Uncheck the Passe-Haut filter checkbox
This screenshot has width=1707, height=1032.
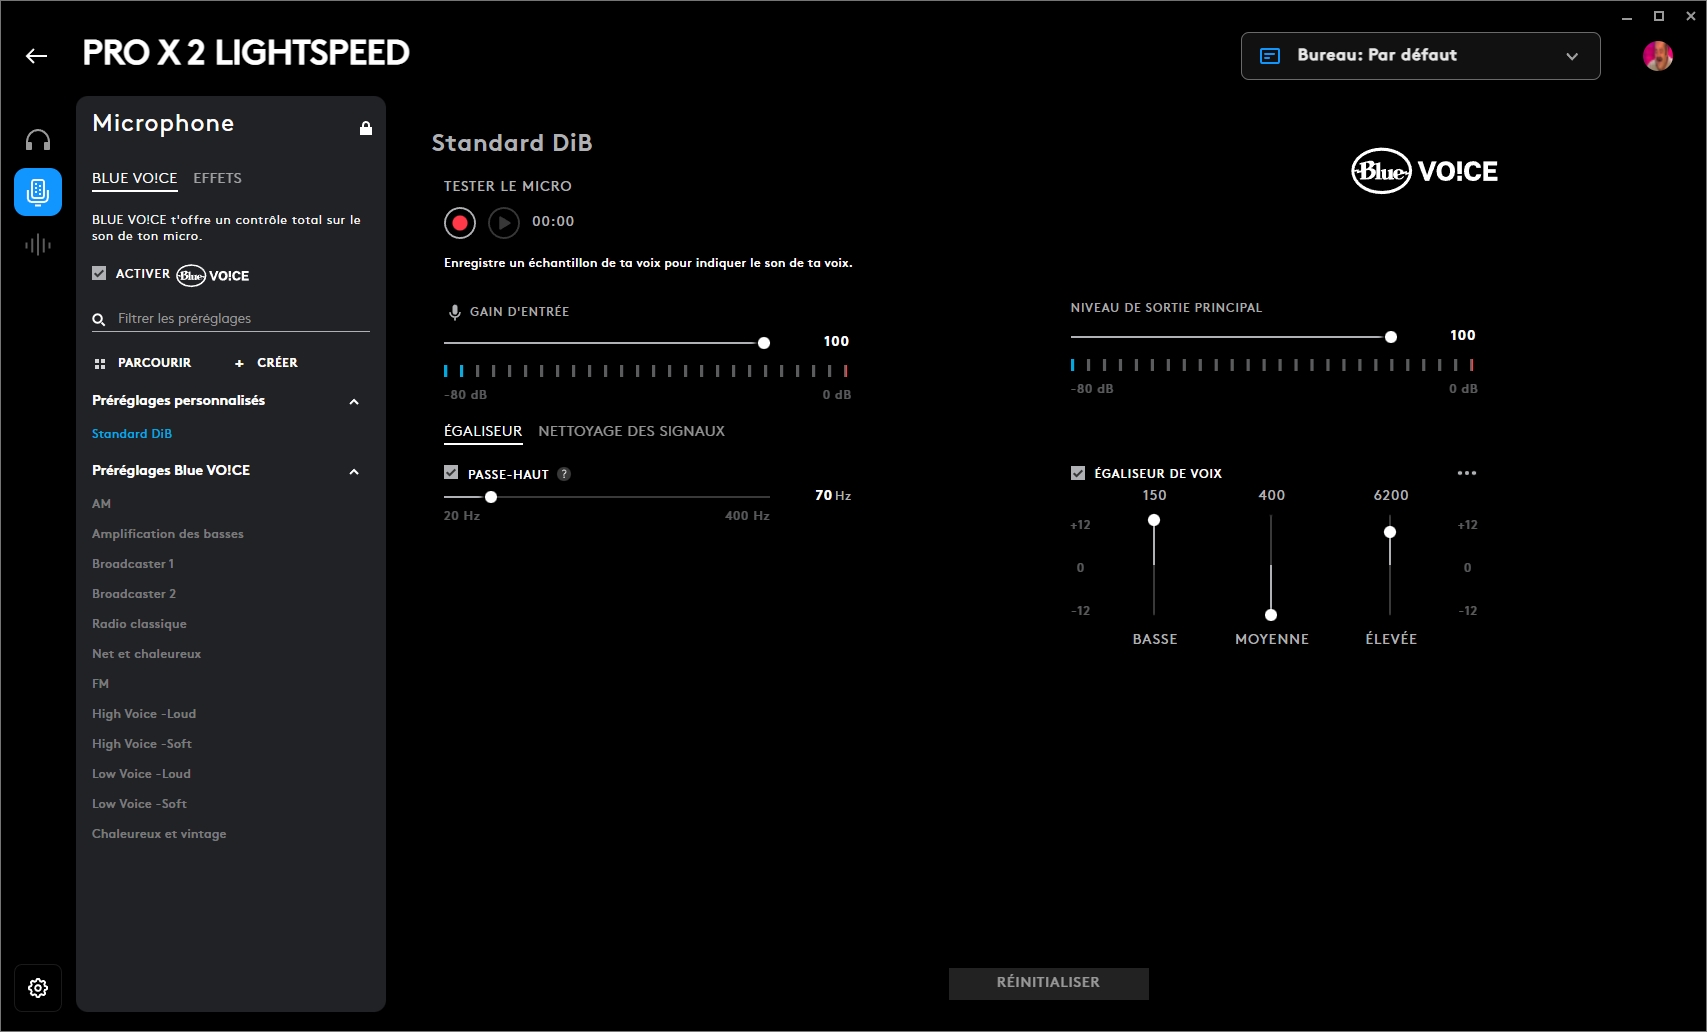pos(451,473)
